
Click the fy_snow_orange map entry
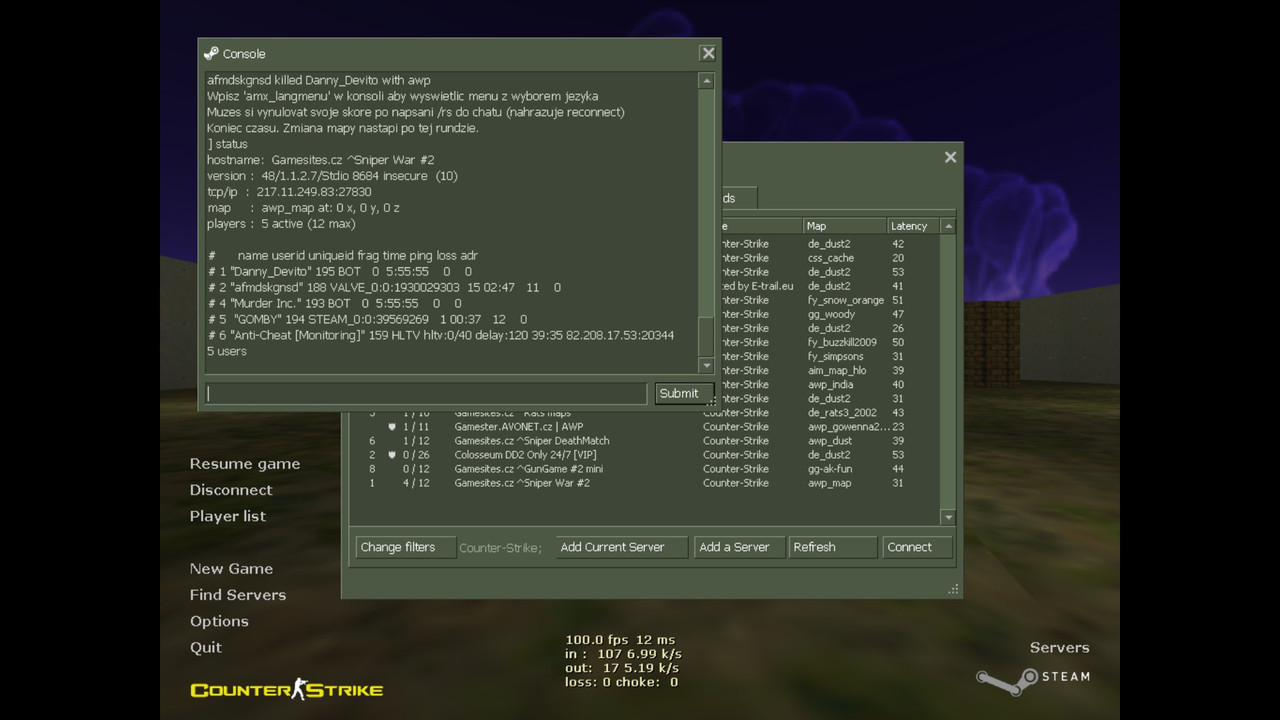[x=846, y=300]
